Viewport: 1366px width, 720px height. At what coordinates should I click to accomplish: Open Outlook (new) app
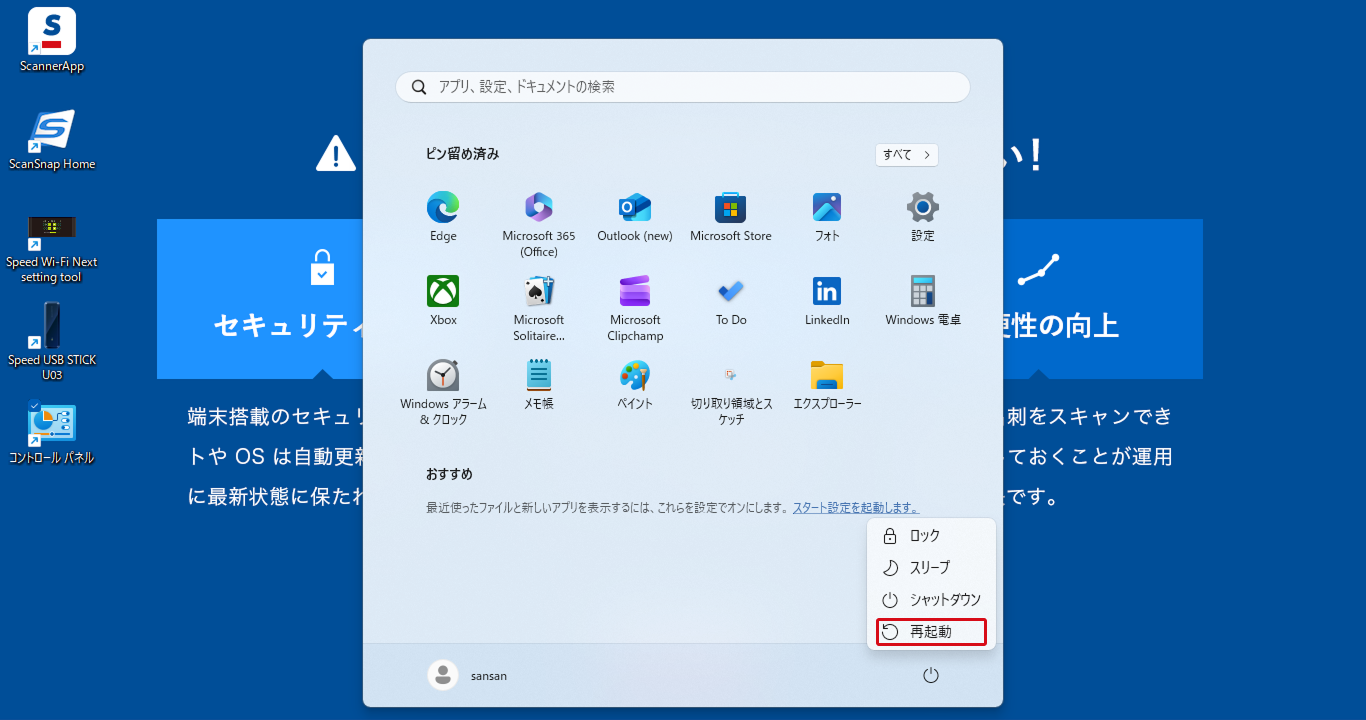(635, 217)
